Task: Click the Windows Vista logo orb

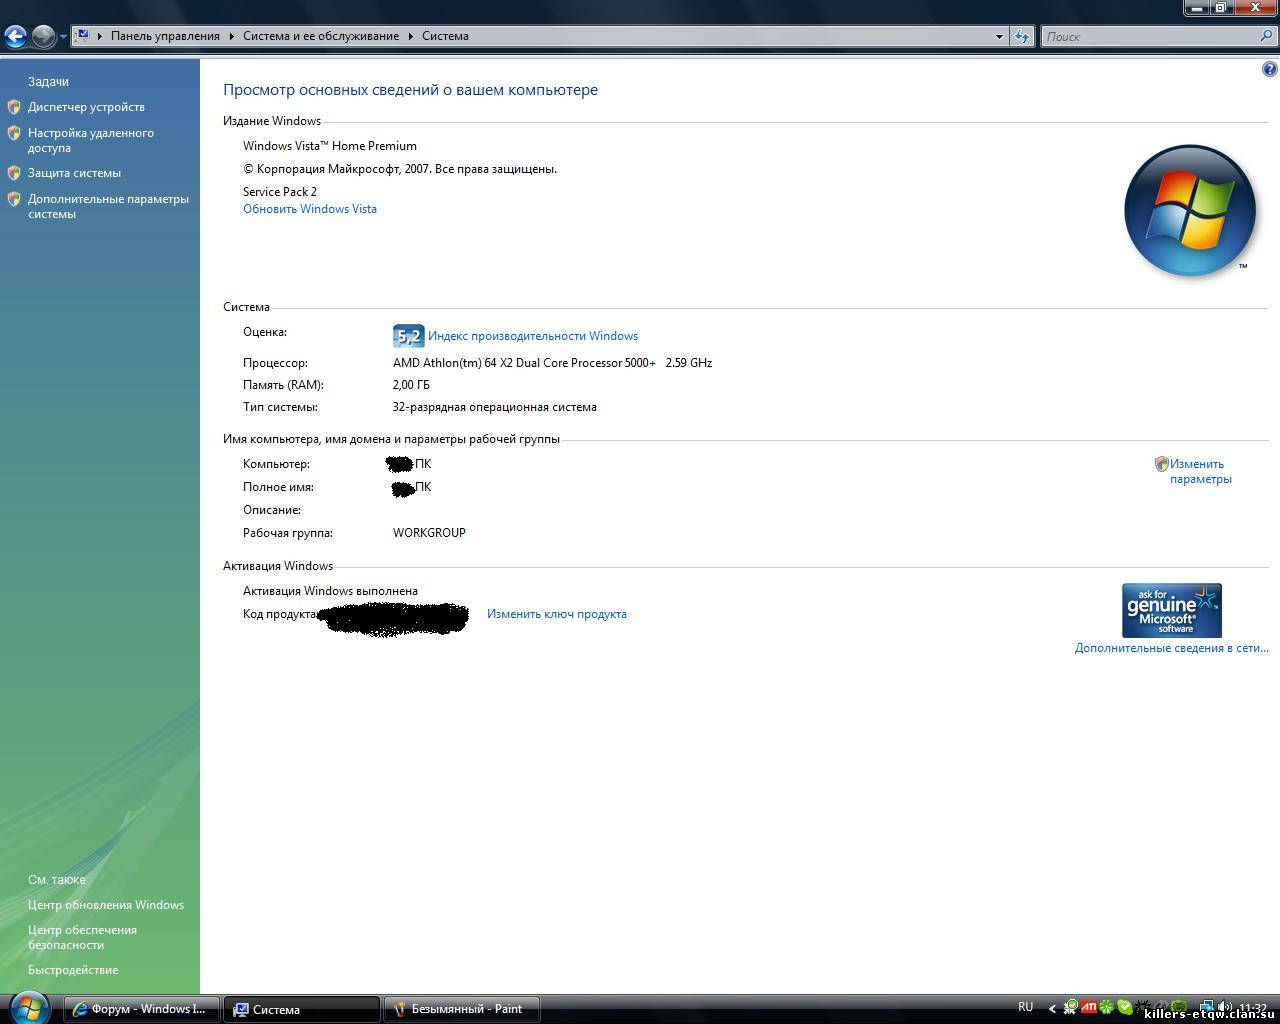Action: (x=1190, y=211)
